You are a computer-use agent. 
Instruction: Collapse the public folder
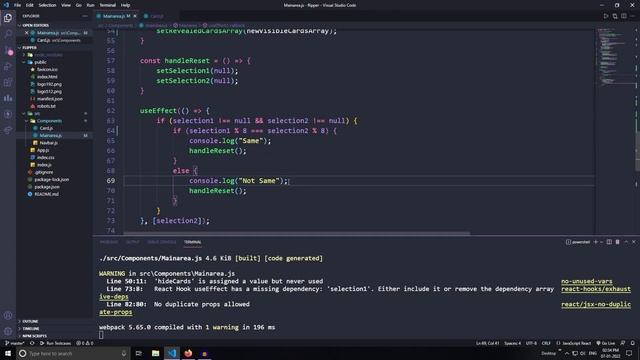click(x=55, y=62)
